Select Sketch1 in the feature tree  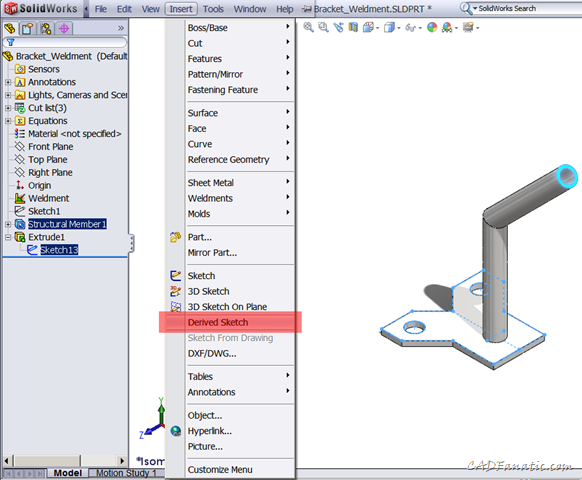click(44, 211)
